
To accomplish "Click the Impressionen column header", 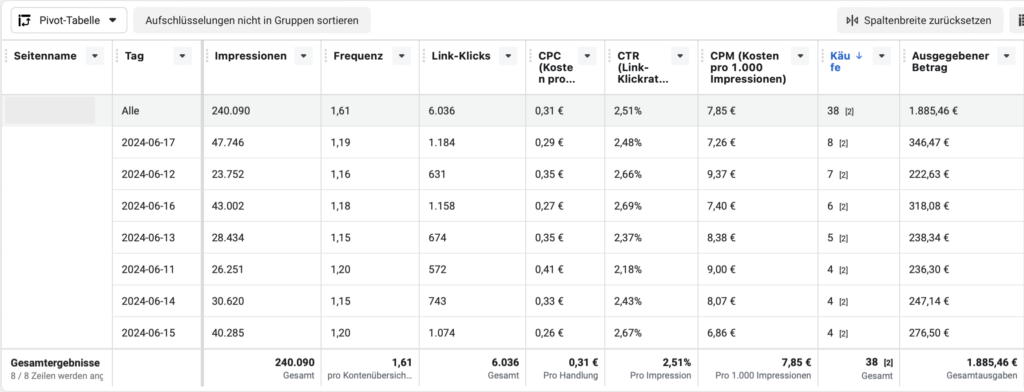I will (x=251, y=56).
